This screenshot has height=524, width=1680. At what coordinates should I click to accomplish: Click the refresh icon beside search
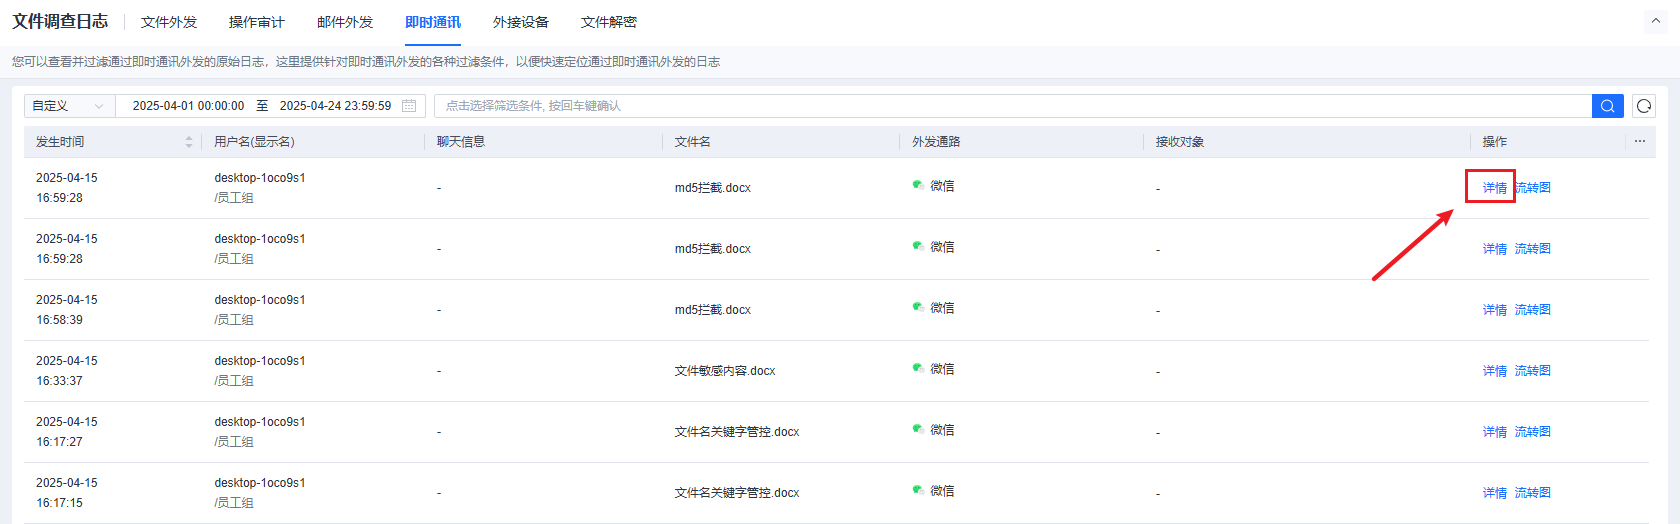click(1644, 106)
